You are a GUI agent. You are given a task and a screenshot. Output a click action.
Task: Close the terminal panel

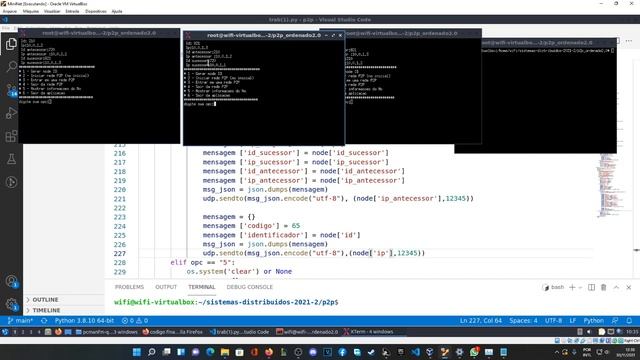point(629,287)
